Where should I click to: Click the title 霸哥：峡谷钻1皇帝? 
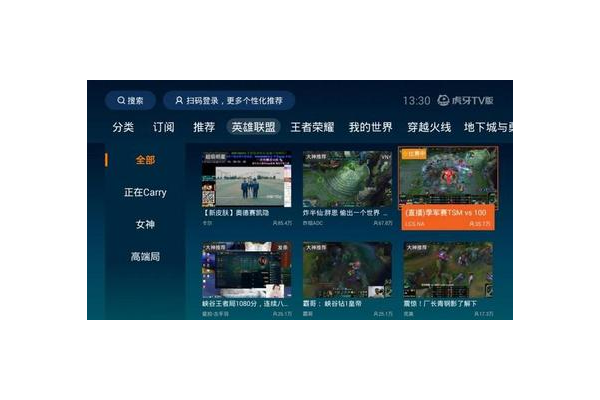(332, 304)
